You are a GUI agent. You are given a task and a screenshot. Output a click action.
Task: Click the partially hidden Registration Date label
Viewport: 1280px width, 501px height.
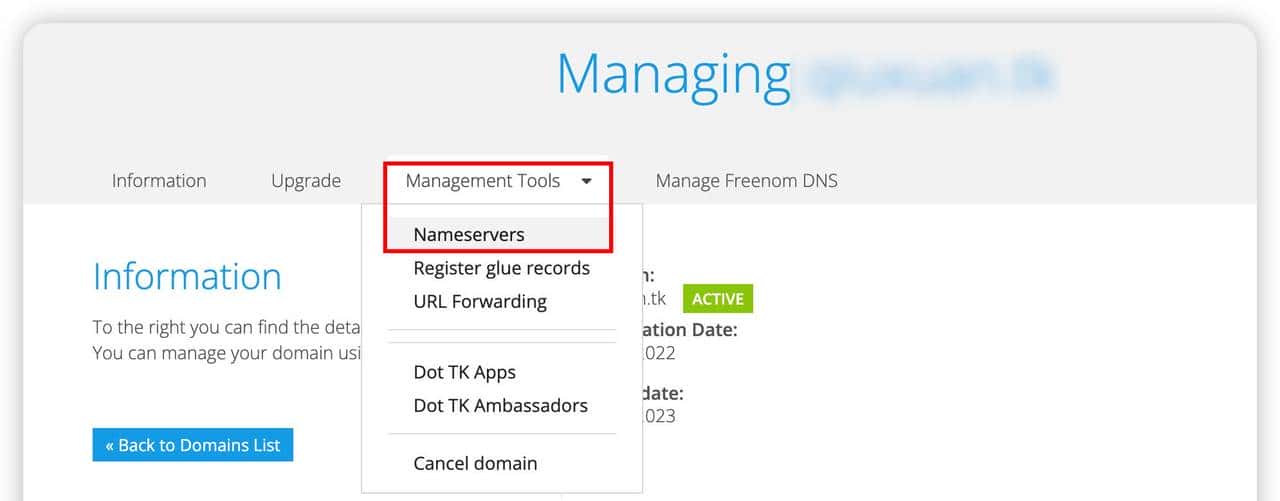pyautogui.click(x=690, y=329)
